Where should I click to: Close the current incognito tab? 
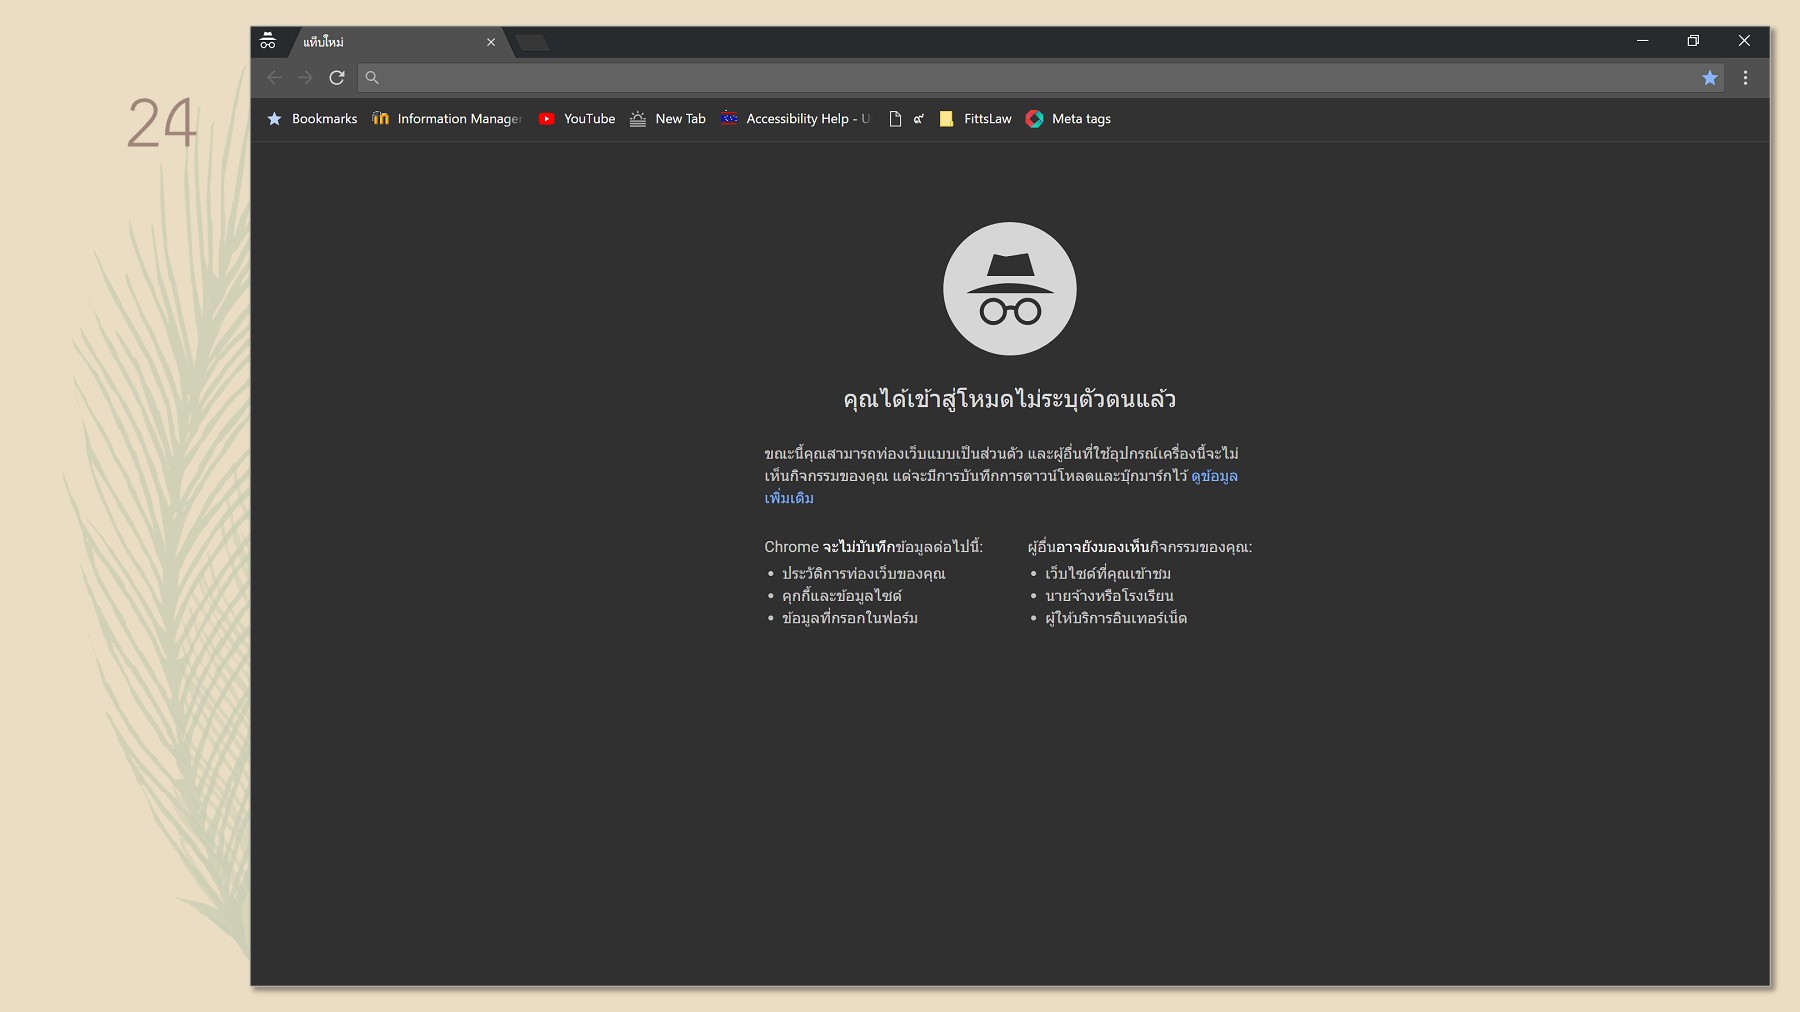coord(491,42)
